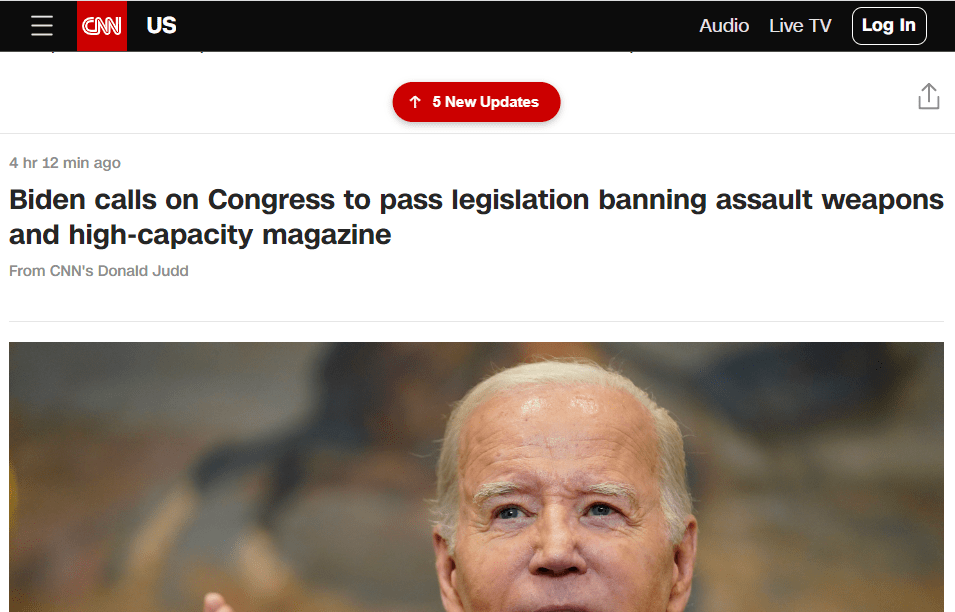Click the word "Congress" in the headline
The width and height of the screenshot is (955, 612).
(x=271, y=200)
